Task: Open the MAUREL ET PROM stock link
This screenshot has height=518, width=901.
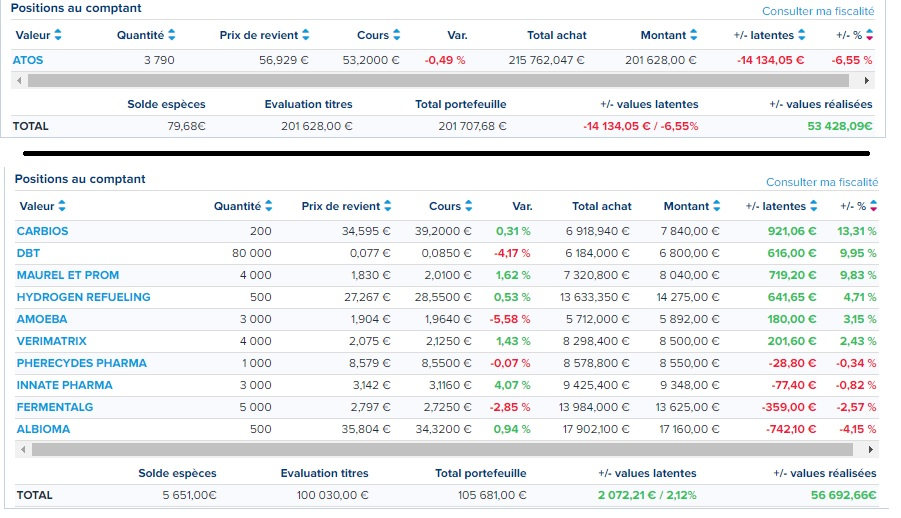Action: pos(68,275)
